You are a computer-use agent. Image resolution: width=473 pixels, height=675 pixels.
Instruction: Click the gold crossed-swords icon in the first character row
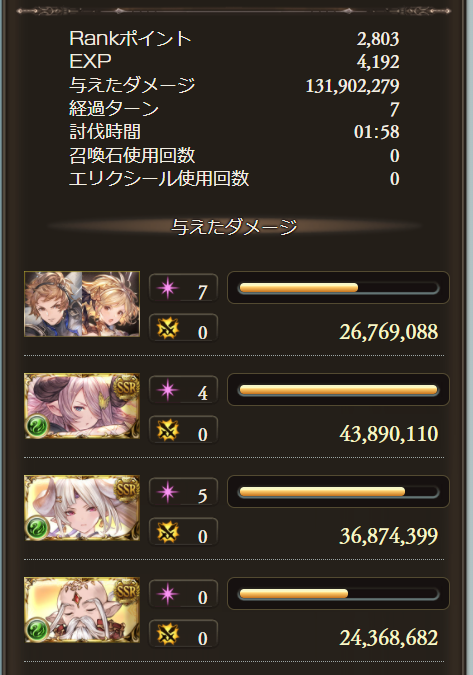coord(167,328)
